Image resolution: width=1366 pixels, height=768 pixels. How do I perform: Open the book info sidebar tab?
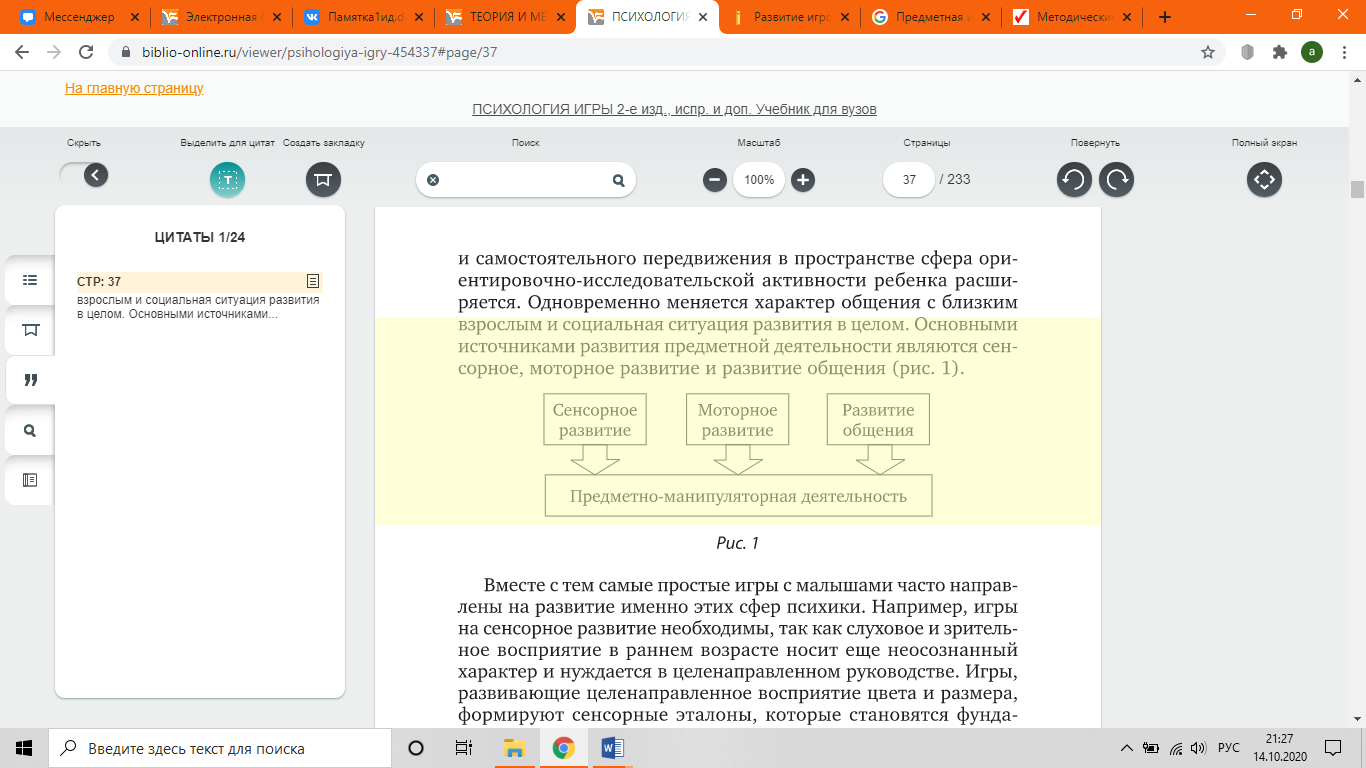click(30, 480)
